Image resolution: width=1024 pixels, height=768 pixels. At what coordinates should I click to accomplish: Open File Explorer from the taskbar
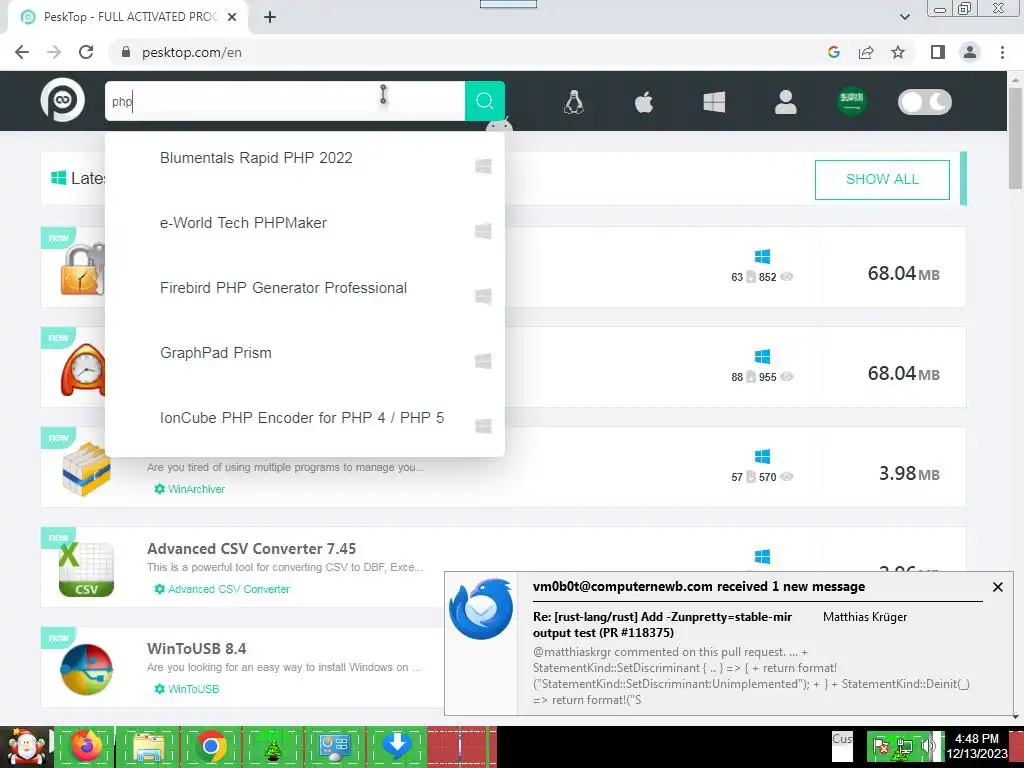[148, 747]
